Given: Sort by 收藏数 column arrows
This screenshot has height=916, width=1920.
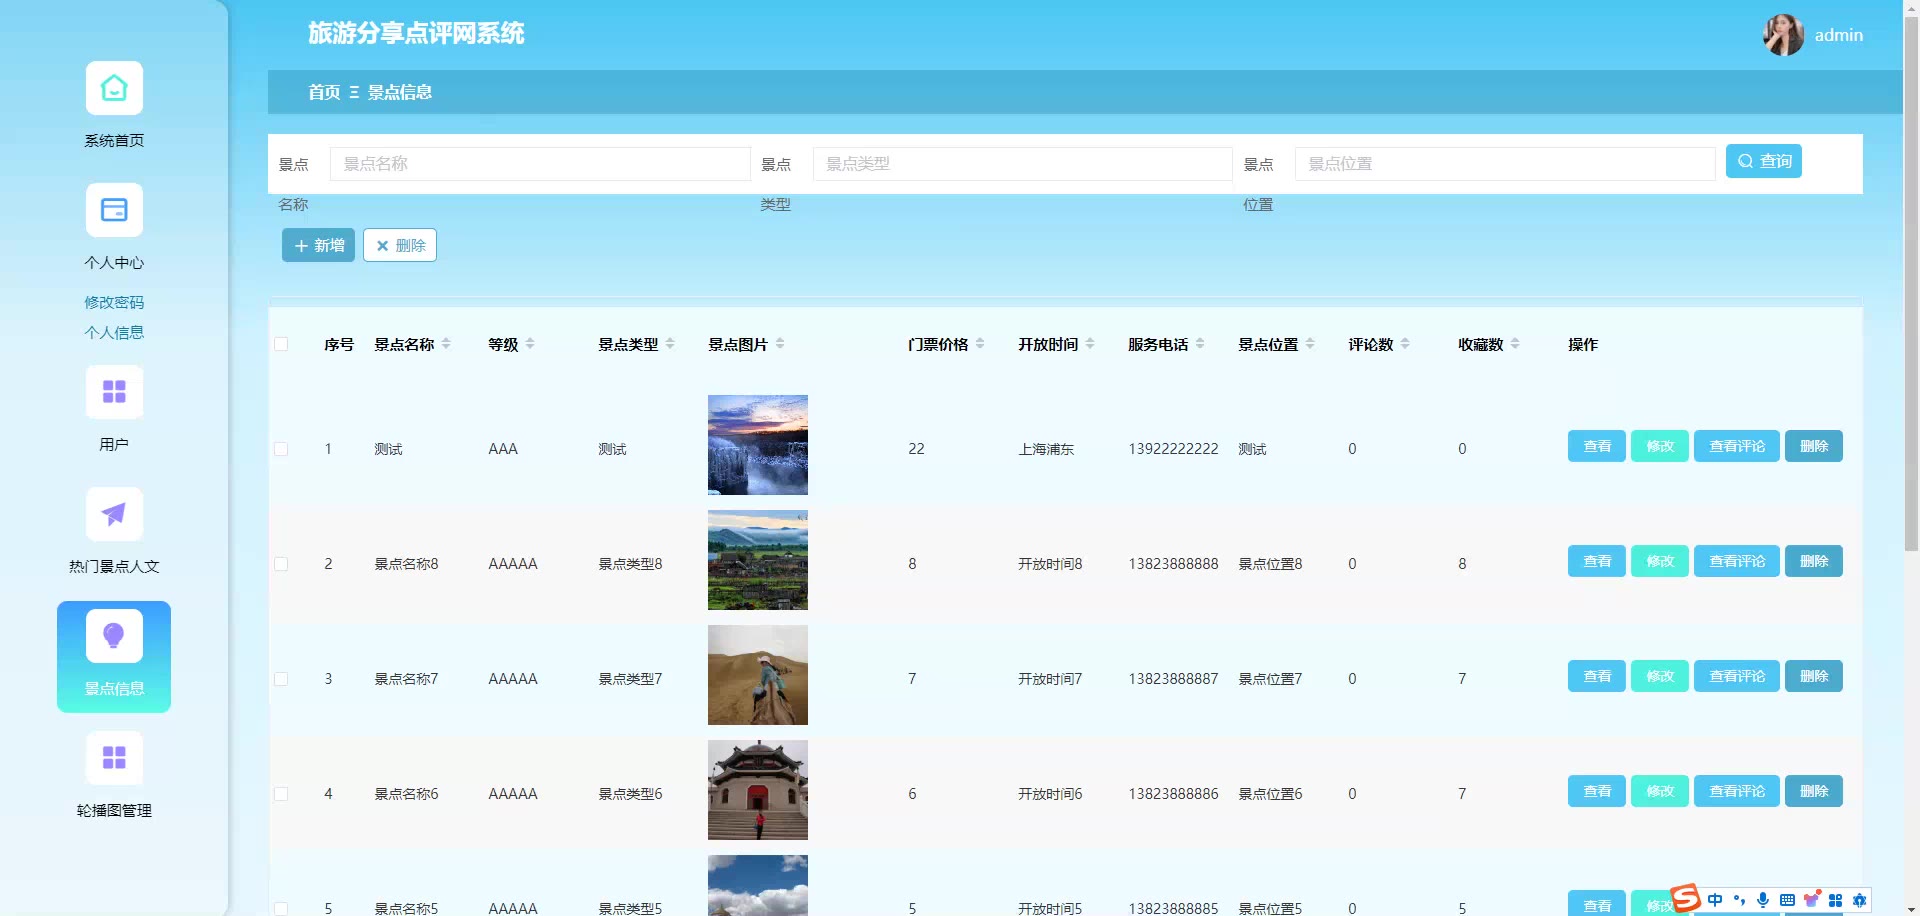Looking at the screenshot, I should 1515,344.
